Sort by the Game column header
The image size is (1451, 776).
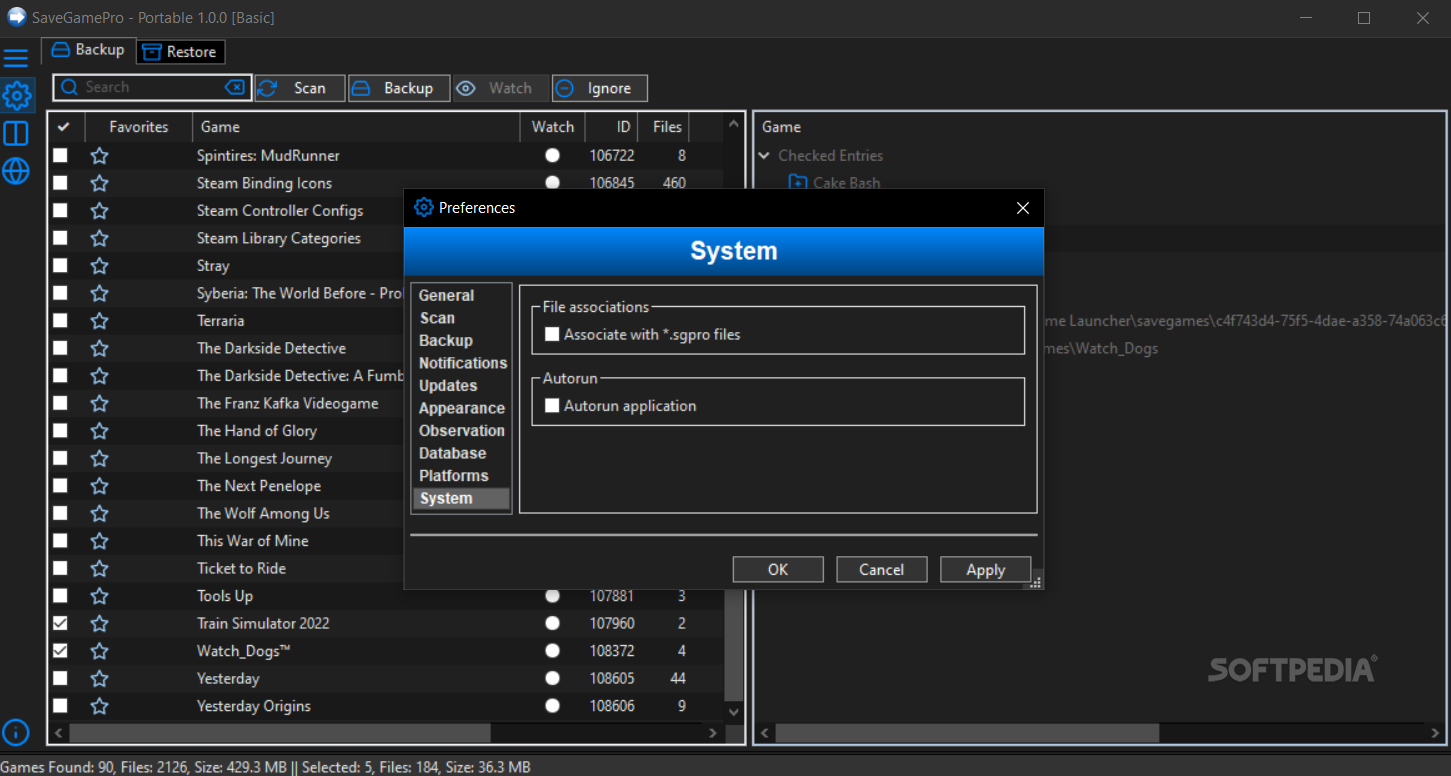click(356, 127)
